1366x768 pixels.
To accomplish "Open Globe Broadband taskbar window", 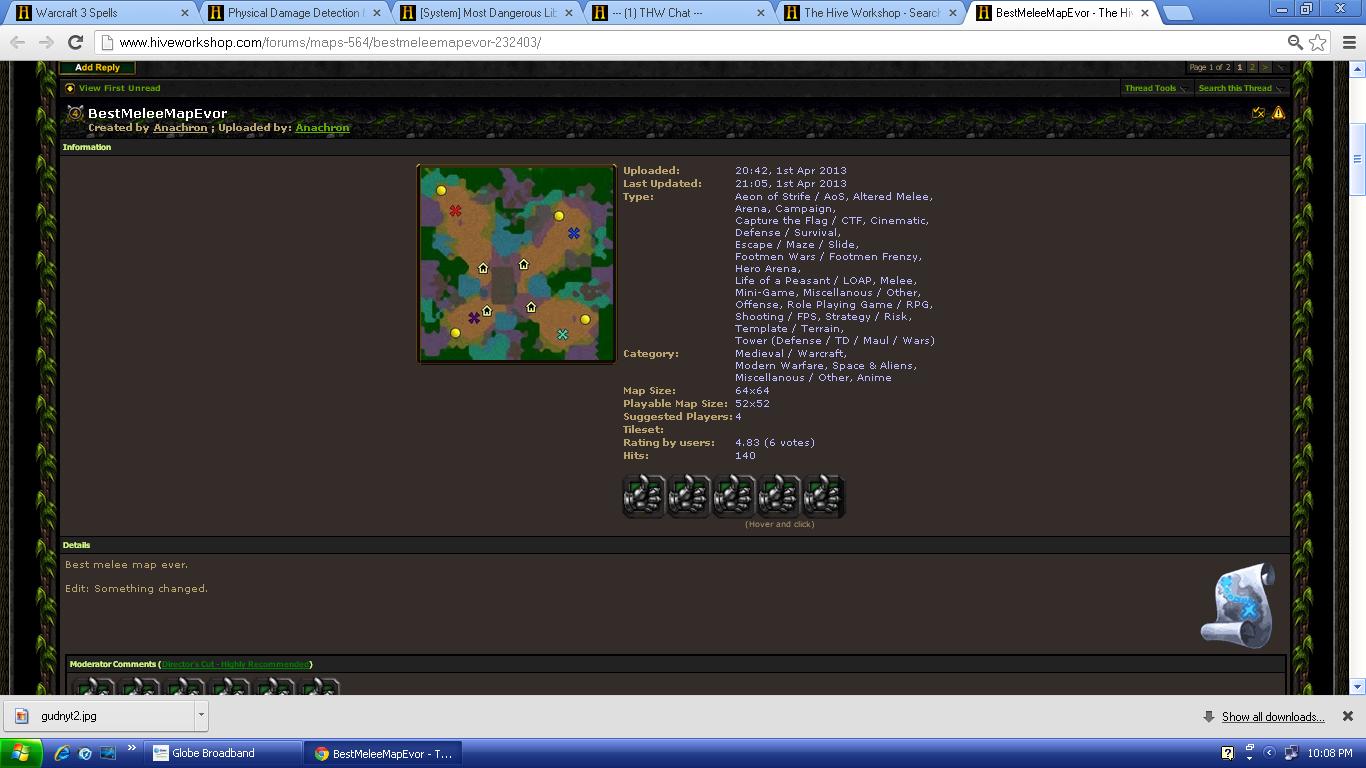I will tap(224, 753).
